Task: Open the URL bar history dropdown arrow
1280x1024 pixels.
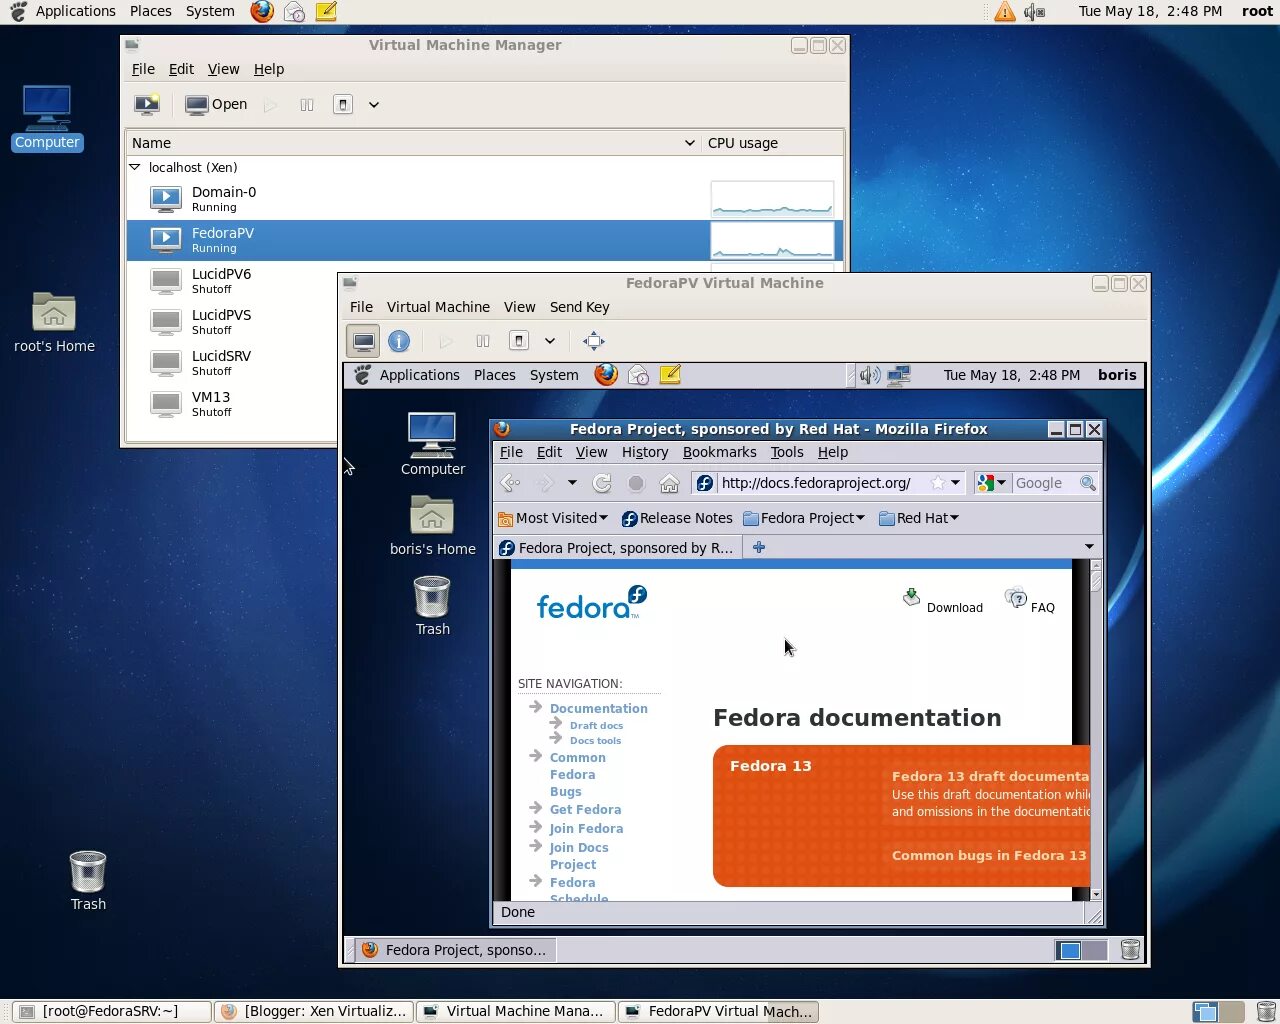Action: pyautogui.click(x=956, y=483)
